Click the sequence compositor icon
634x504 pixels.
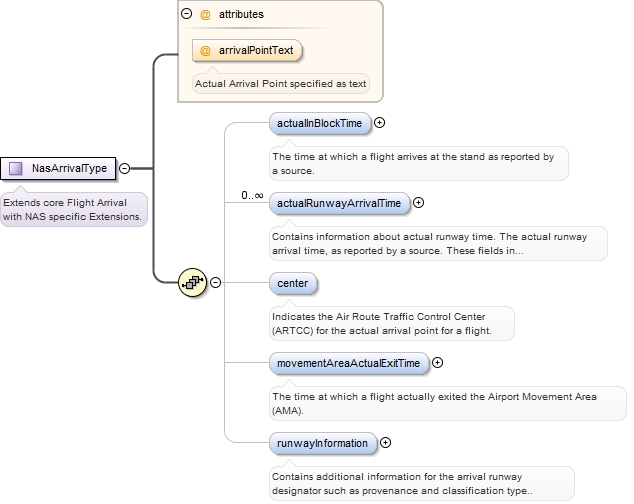(x=192, y=282)
